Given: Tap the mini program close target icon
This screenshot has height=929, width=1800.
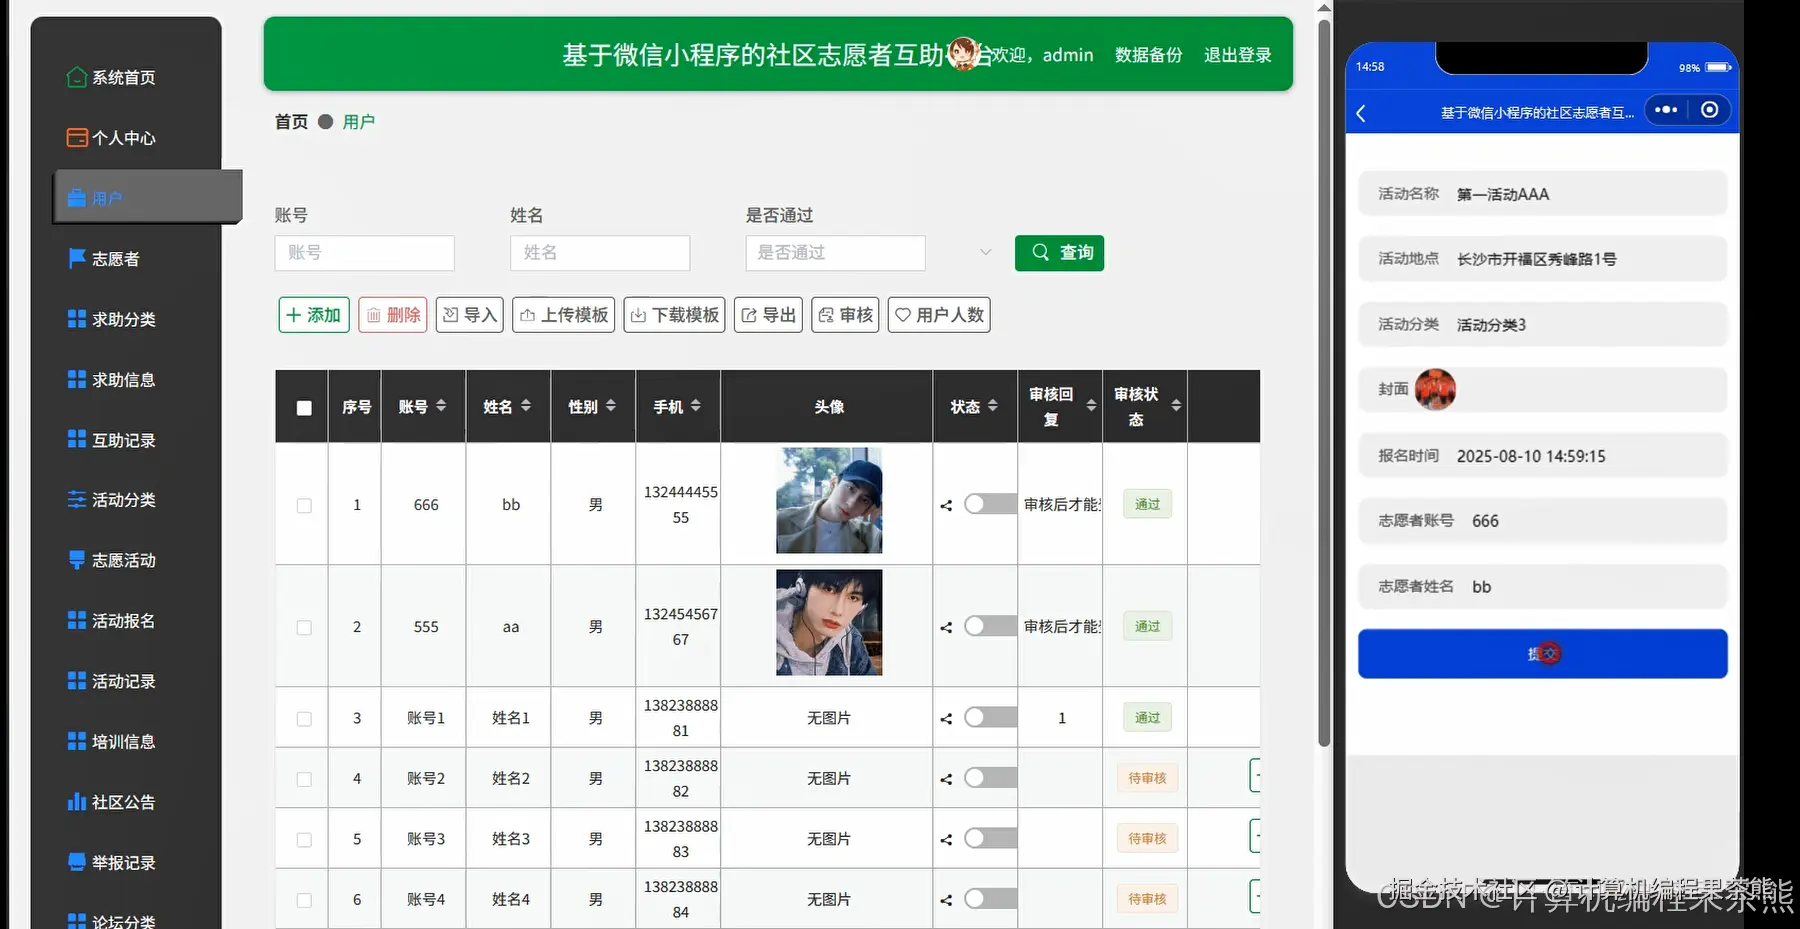Looking at the screenshot, I should 1710,110.
